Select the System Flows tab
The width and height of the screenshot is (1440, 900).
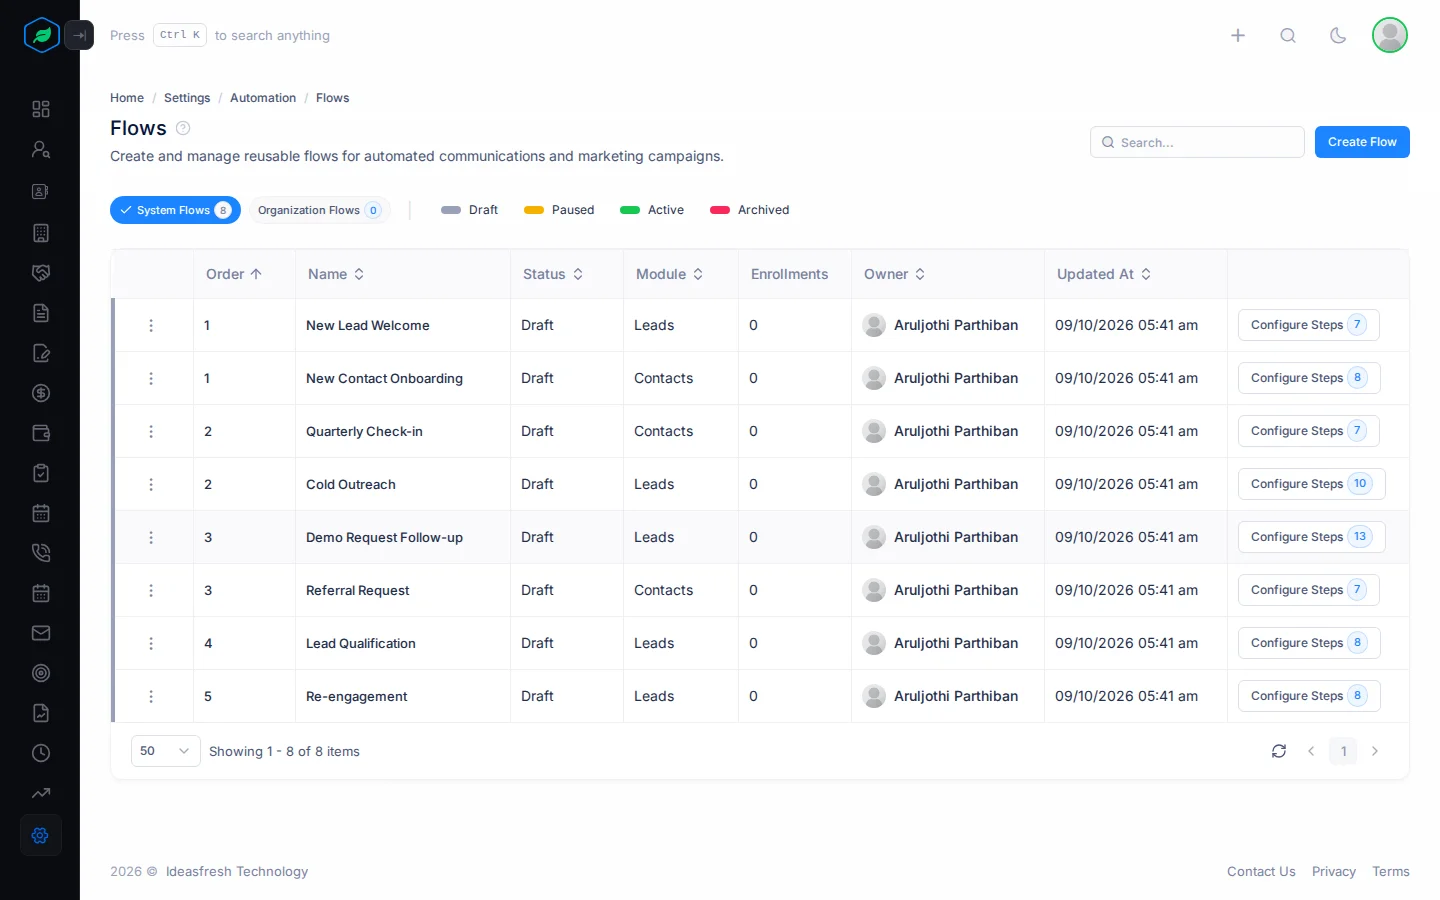[175, 210]
